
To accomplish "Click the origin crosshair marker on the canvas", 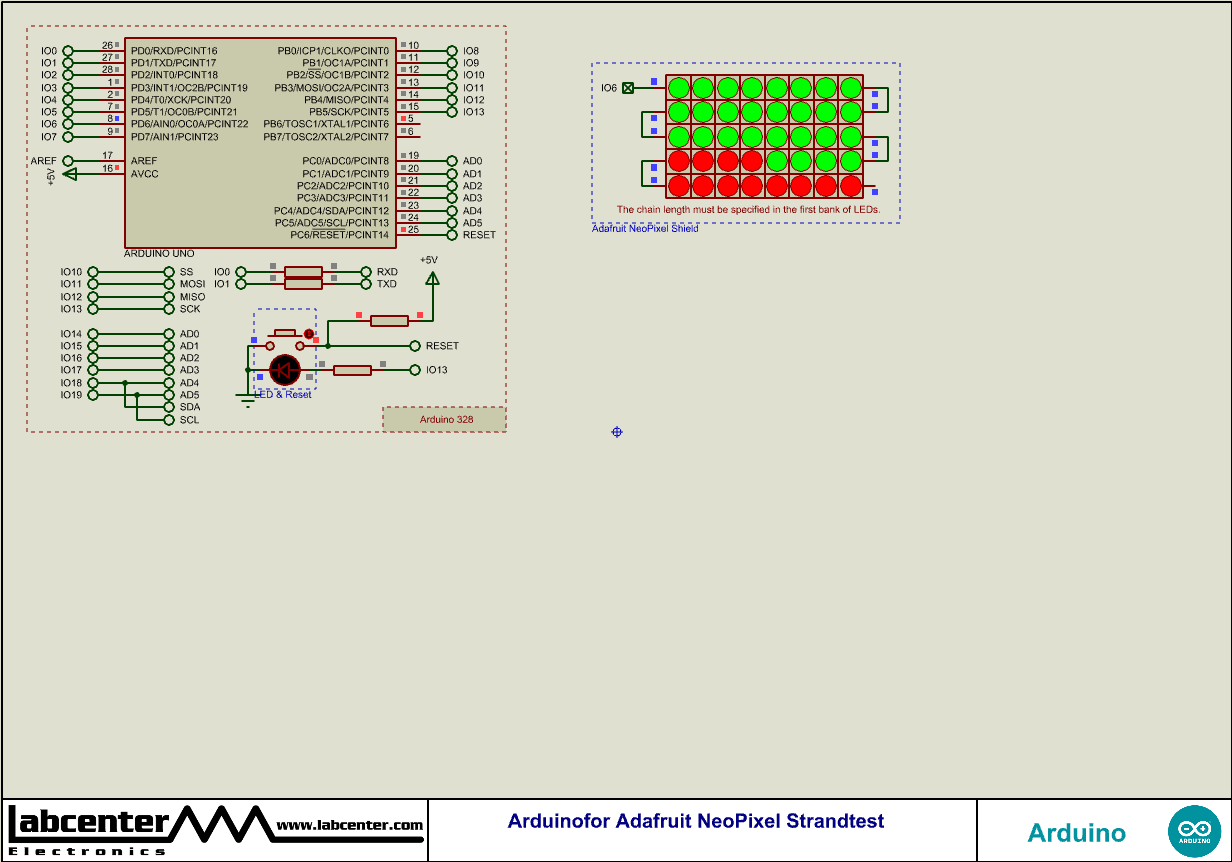I will (616, 432).
